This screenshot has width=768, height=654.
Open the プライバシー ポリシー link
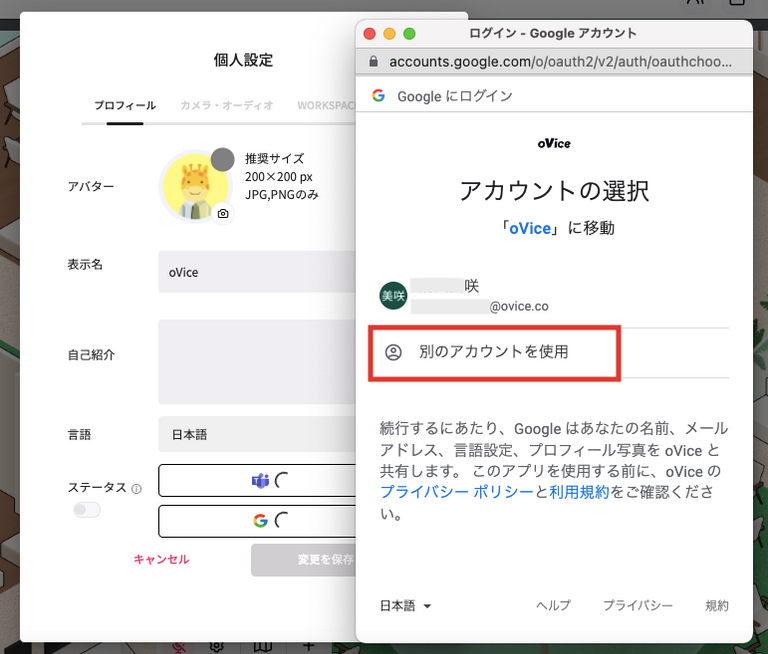[456, 492]
